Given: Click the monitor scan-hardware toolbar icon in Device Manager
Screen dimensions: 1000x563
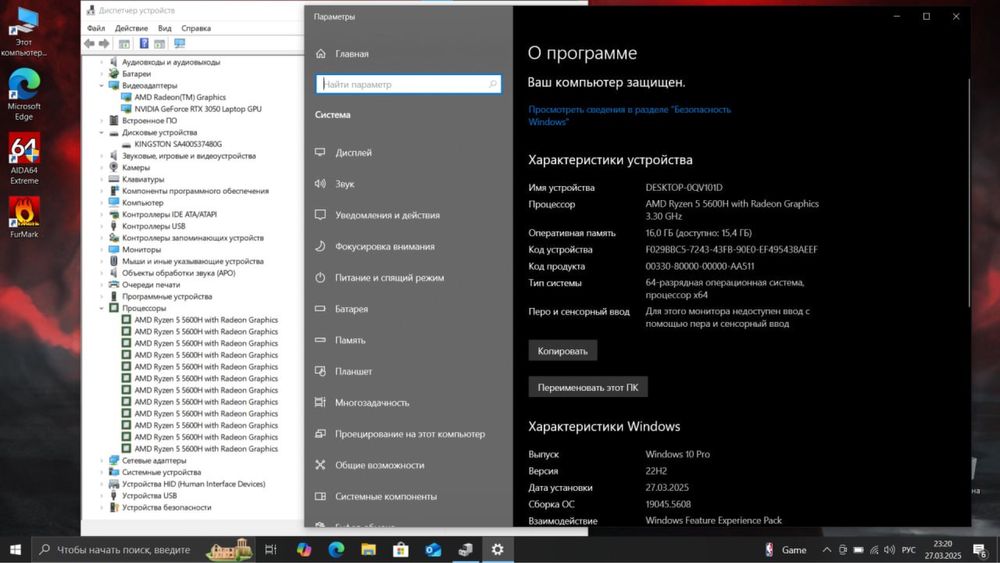Looking at the screenshot, I should [x=180, y=43].
